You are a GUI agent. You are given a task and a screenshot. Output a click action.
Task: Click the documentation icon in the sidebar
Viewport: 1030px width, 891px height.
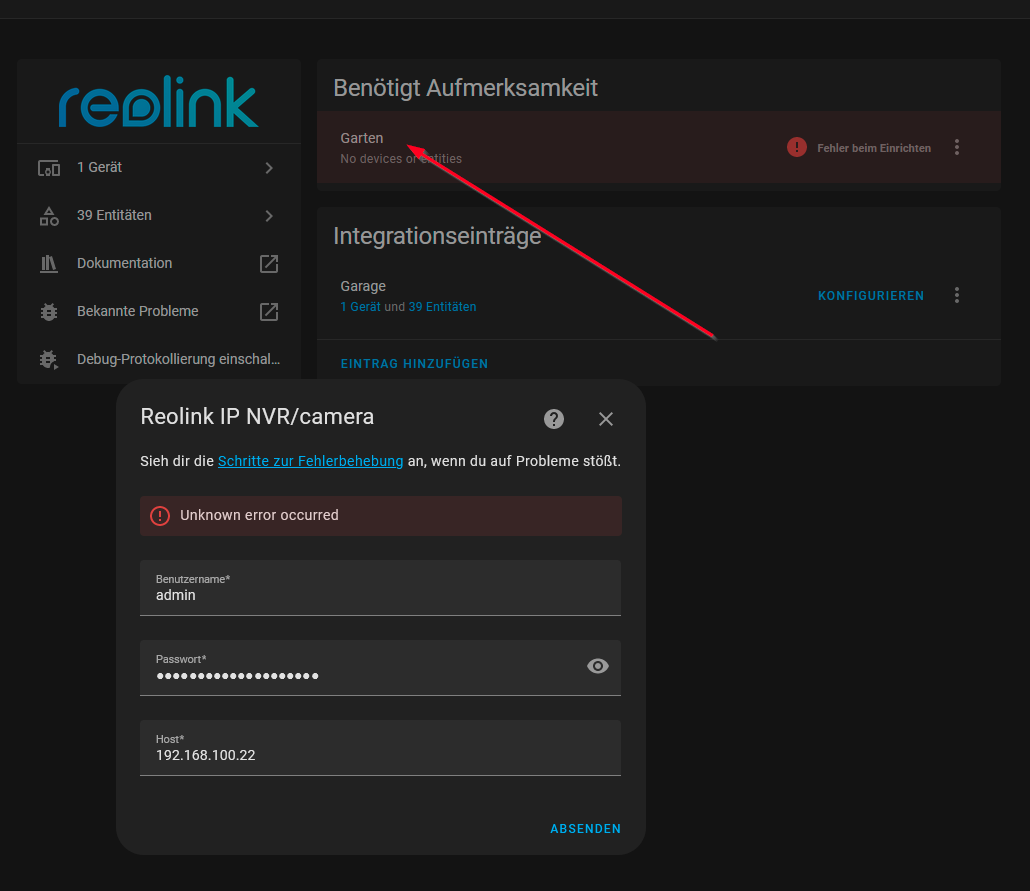tap(49, 263)
